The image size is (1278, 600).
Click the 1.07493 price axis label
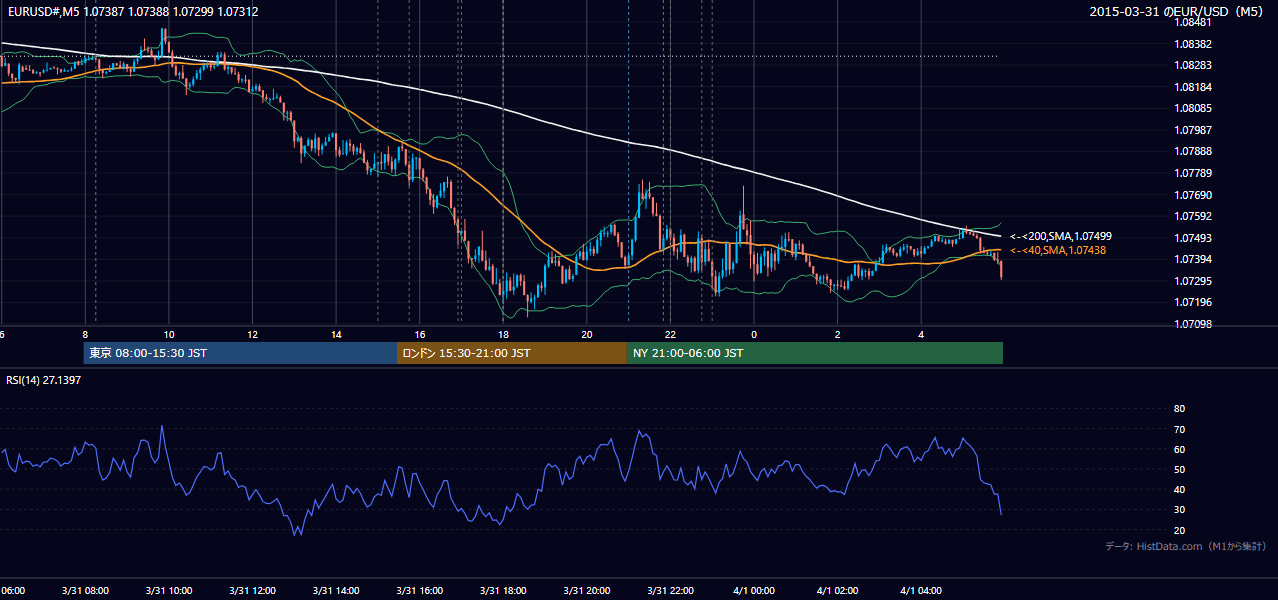coord(1194,238)
